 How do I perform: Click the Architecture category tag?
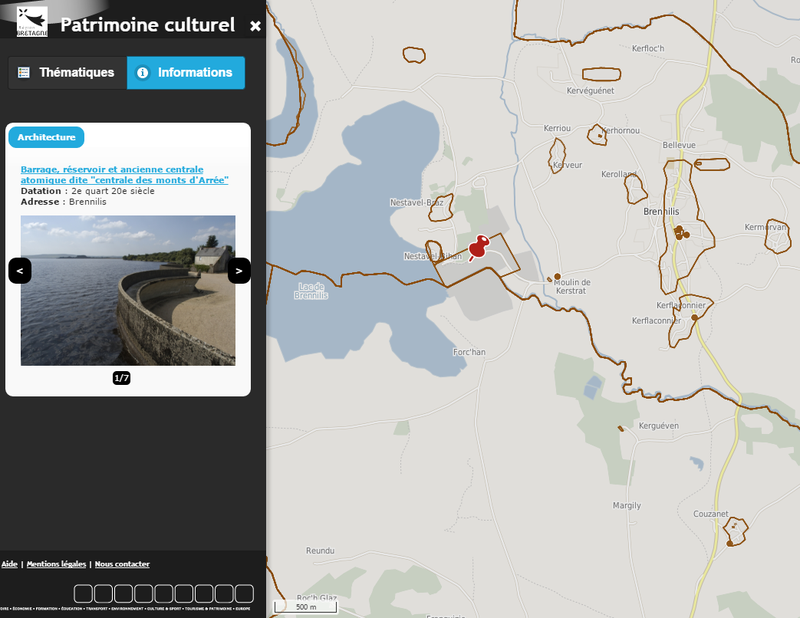[46, 137]
